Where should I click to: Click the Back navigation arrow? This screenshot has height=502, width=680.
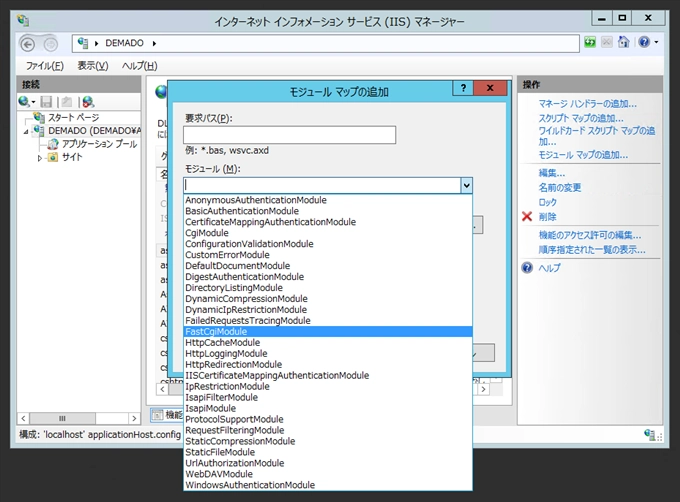[28, 44]
